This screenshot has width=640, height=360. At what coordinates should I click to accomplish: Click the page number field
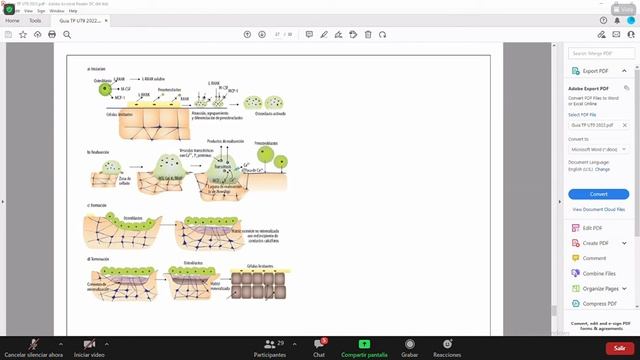(278, 35)
